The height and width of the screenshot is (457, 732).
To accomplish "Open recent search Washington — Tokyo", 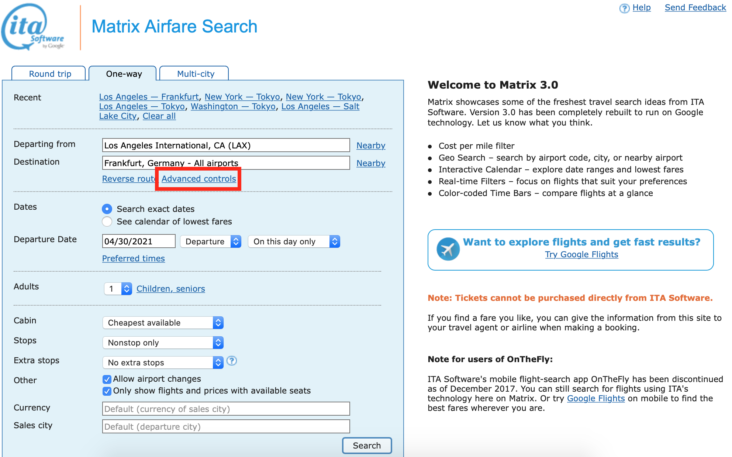I will click(x=233, y=106).
